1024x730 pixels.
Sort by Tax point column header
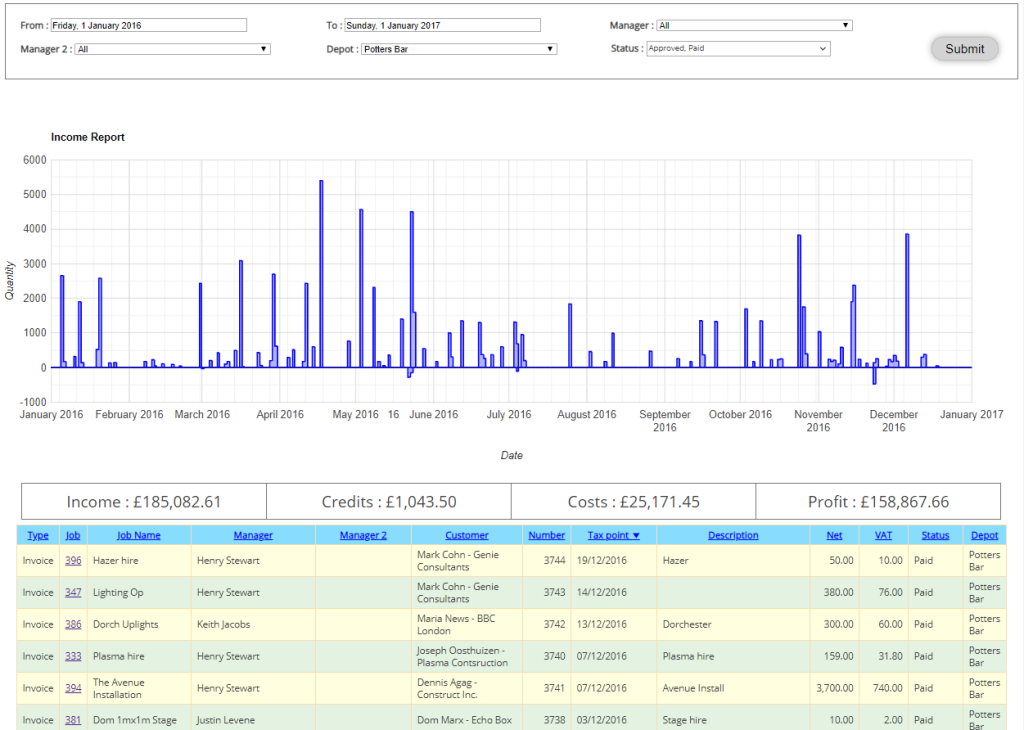tap(613, 535)
